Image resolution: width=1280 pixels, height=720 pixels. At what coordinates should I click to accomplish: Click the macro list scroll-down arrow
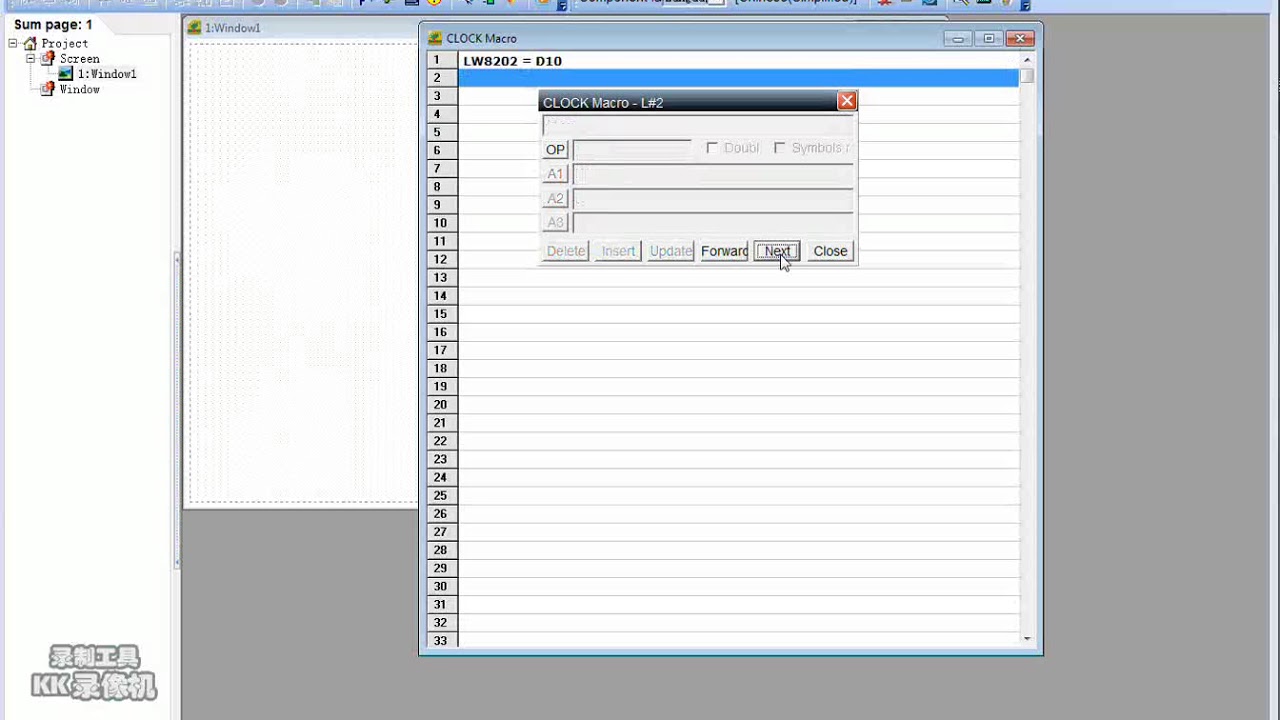coord(1027,639)
